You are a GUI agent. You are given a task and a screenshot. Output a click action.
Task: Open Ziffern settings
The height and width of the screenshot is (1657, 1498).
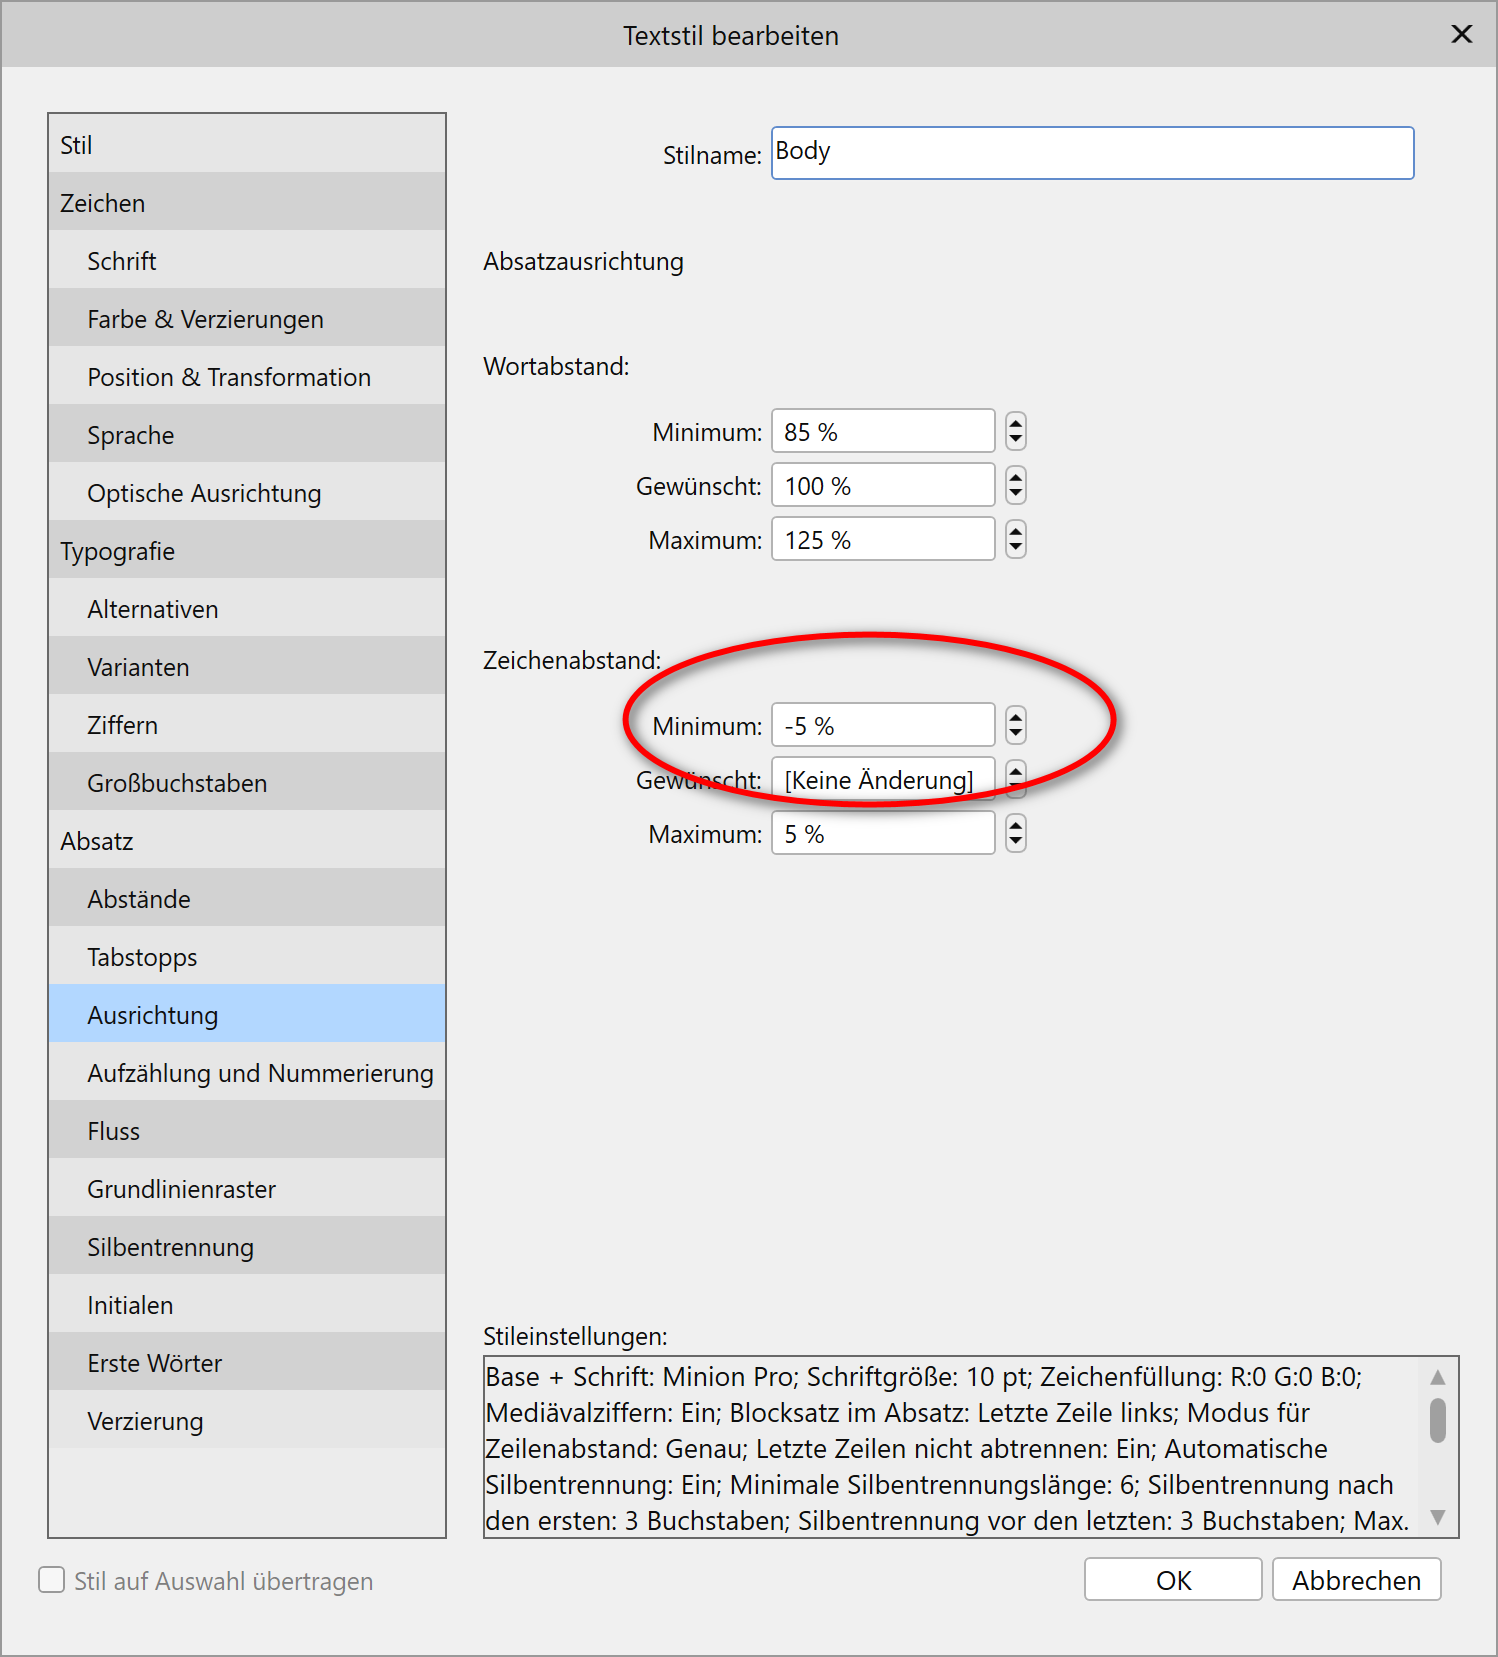(x=247, y=724)
